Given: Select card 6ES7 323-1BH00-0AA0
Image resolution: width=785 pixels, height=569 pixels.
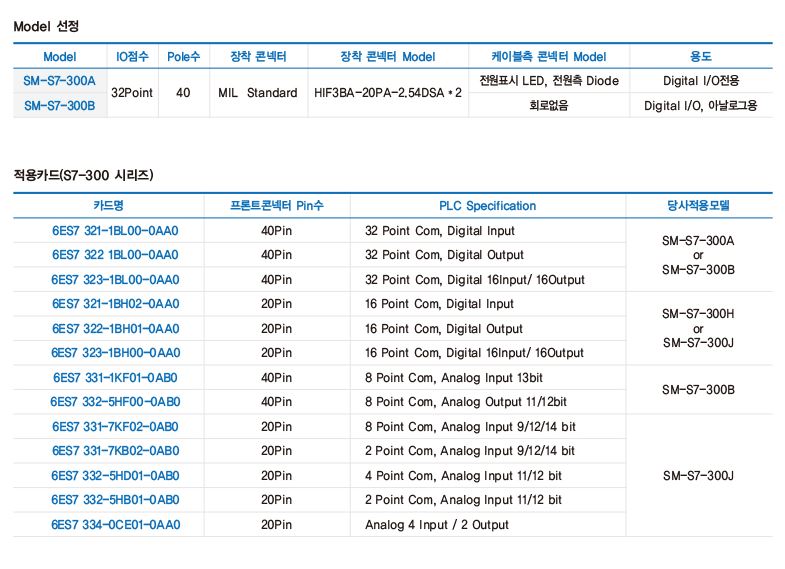Looking at the screenshot, I should [116, 353].
